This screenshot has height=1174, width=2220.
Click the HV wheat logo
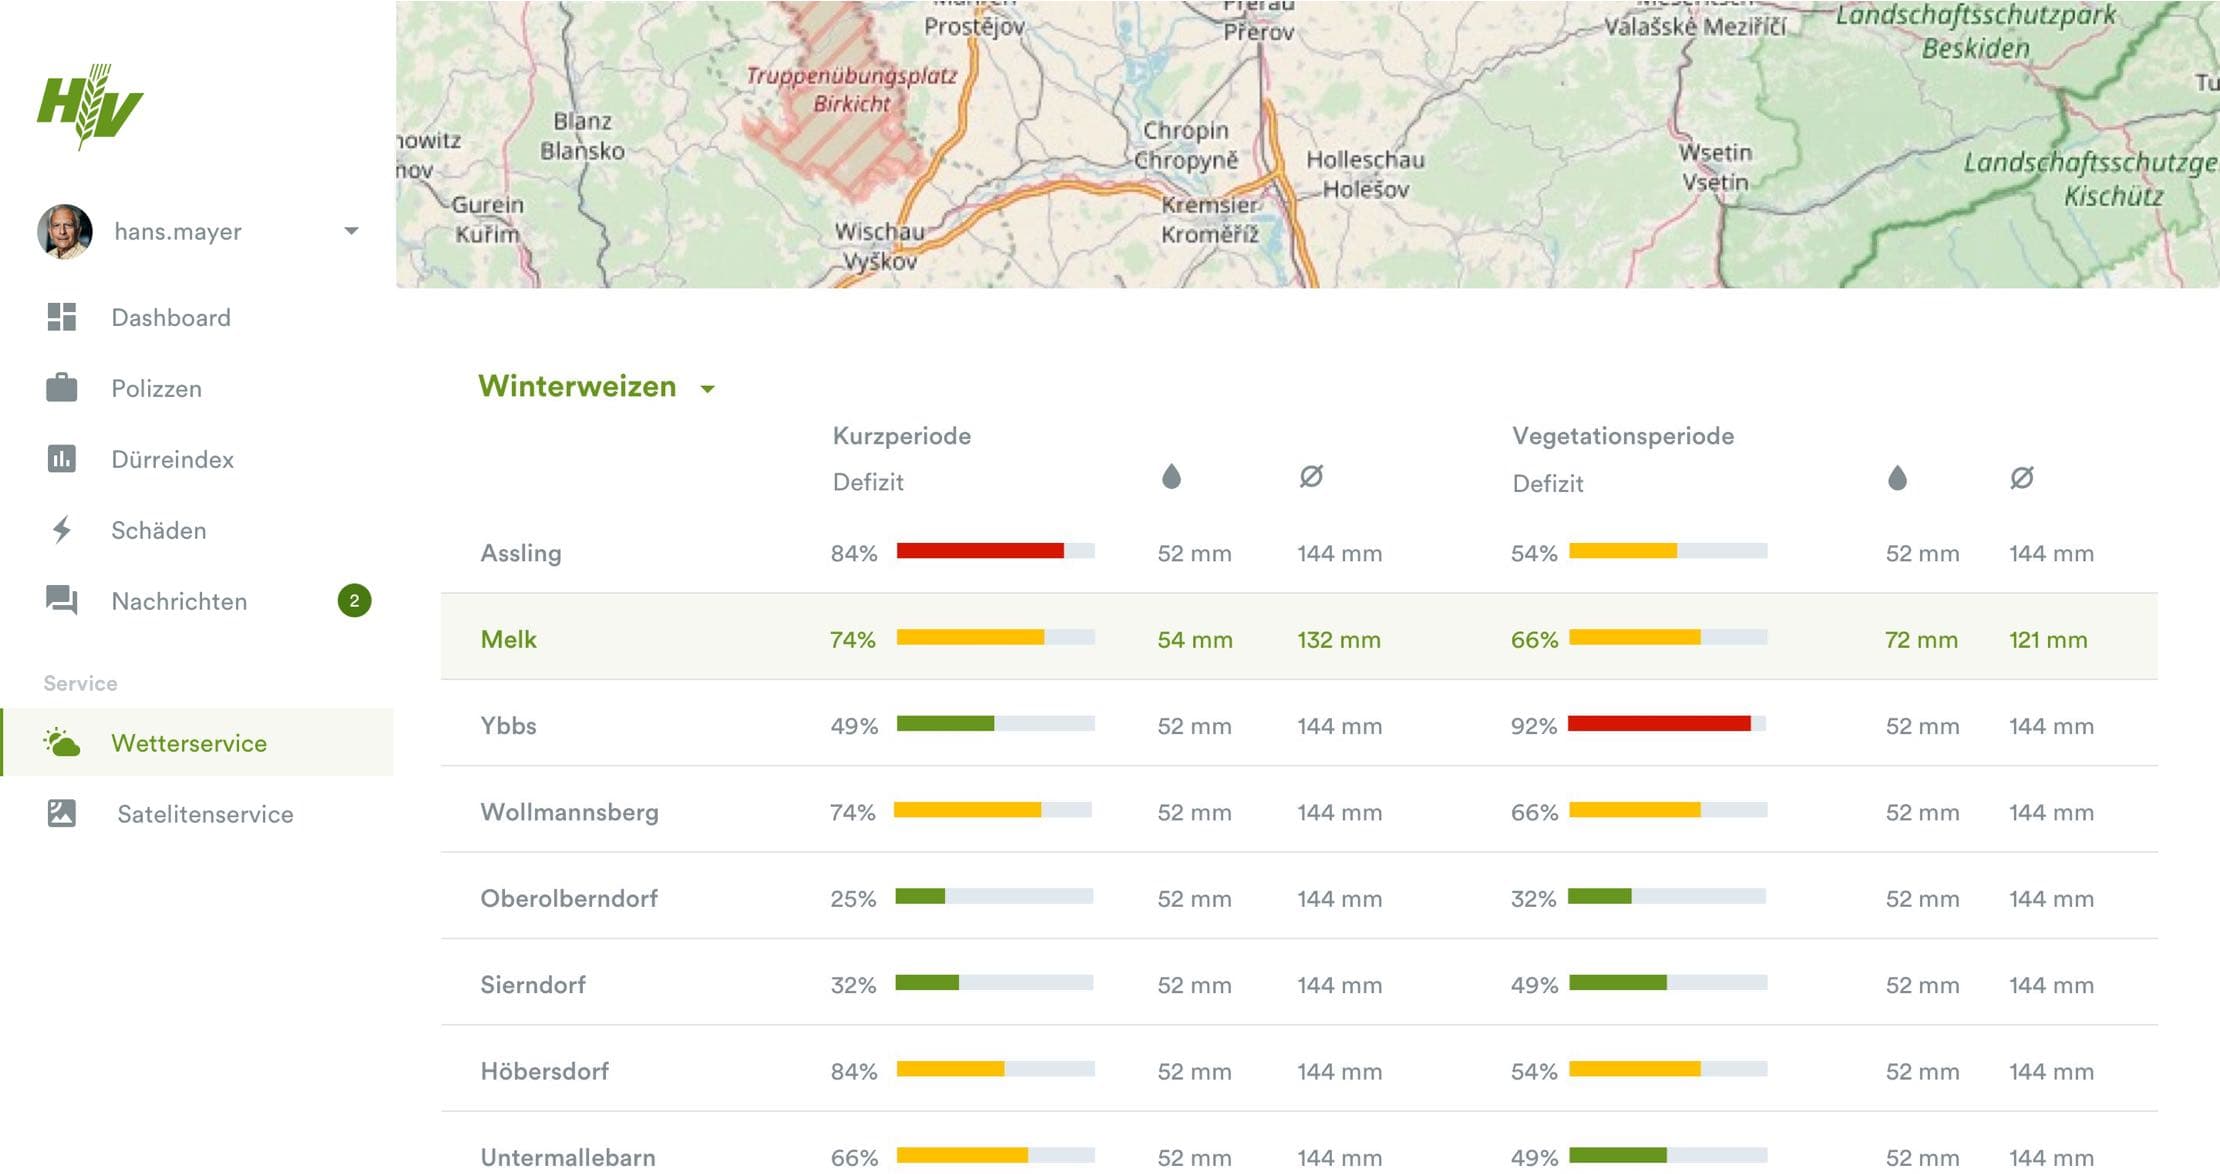pyautogui.click(x=90, y=106)
